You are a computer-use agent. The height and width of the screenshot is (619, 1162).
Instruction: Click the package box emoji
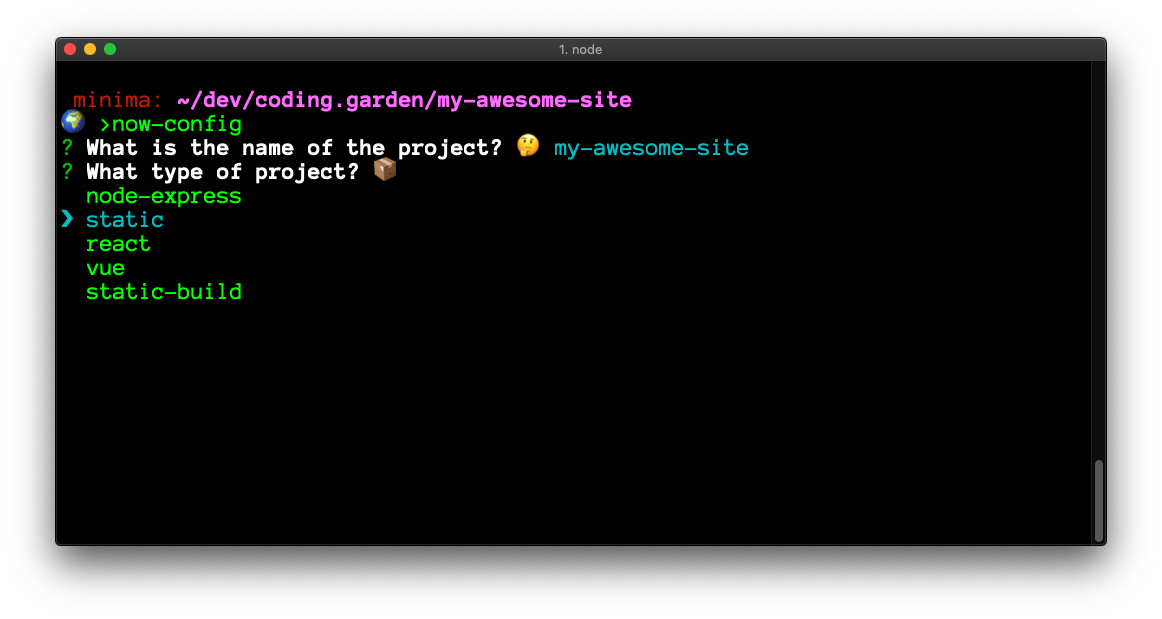[385, 170]
